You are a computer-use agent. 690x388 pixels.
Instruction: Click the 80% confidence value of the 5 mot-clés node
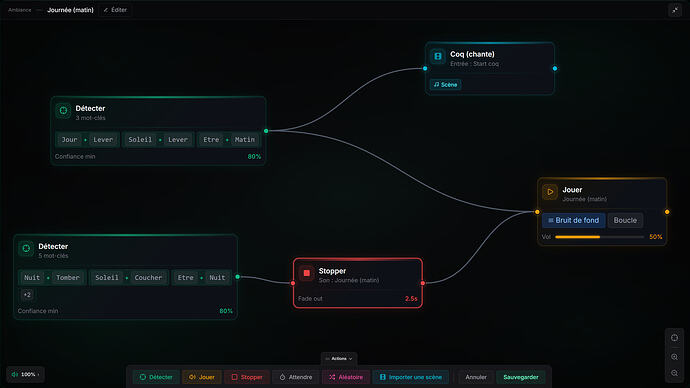[x=226, y=311]
